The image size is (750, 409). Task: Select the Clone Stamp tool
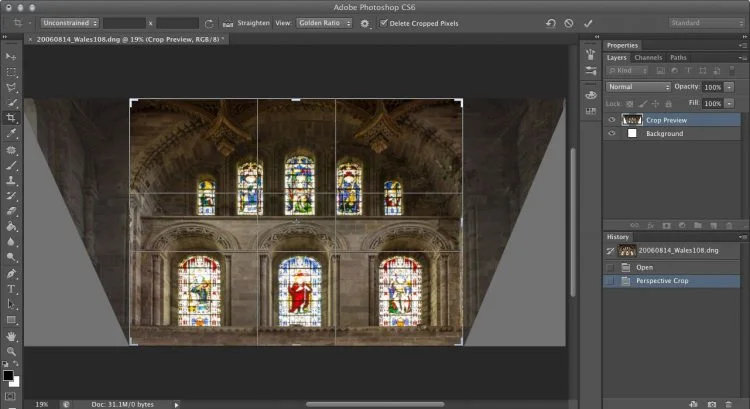[x=11, y=180]
